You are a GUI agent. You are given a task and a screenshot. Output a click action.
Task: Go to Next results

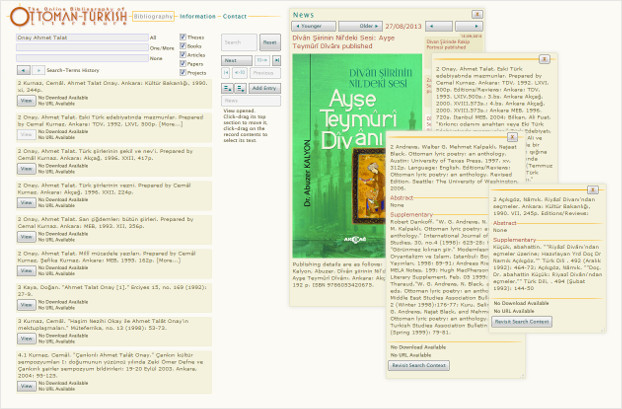[x=236, y=60]
